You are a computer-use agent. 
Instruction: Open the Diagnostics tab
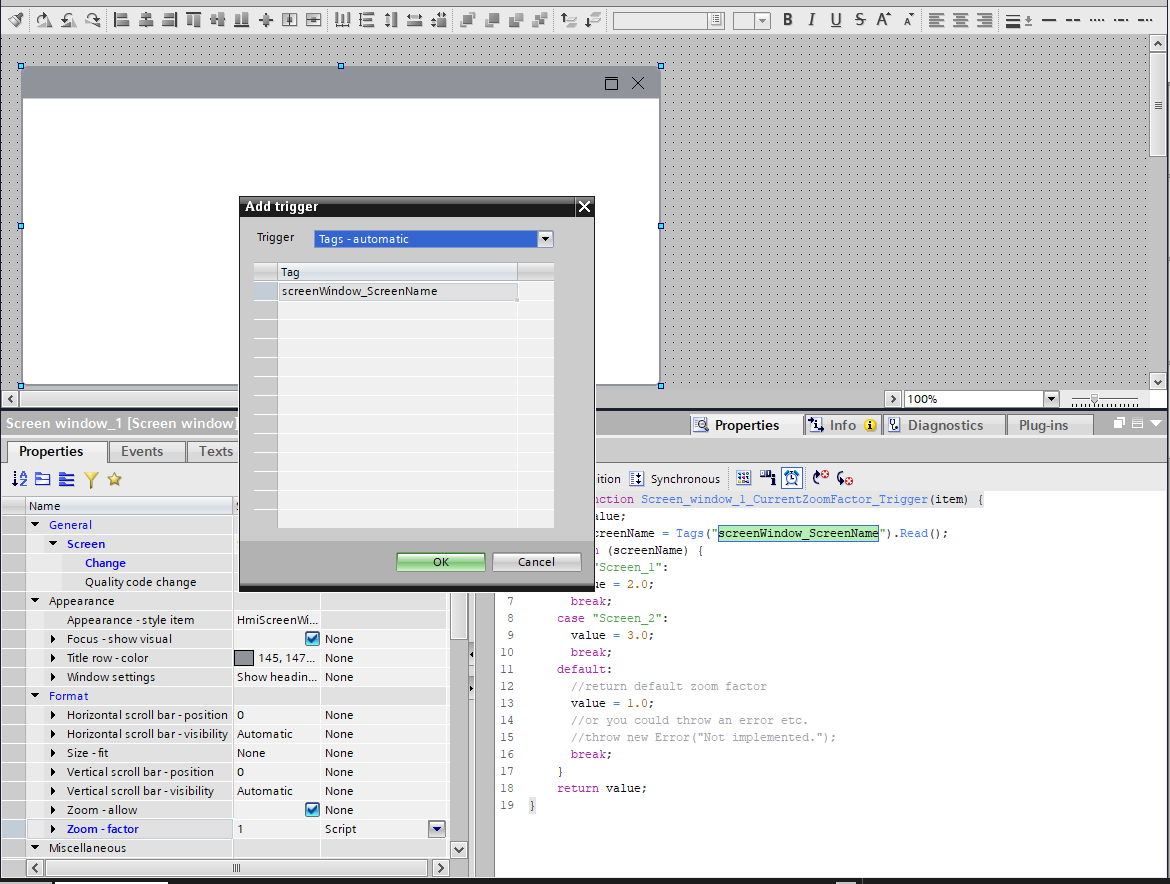[944, 425]
